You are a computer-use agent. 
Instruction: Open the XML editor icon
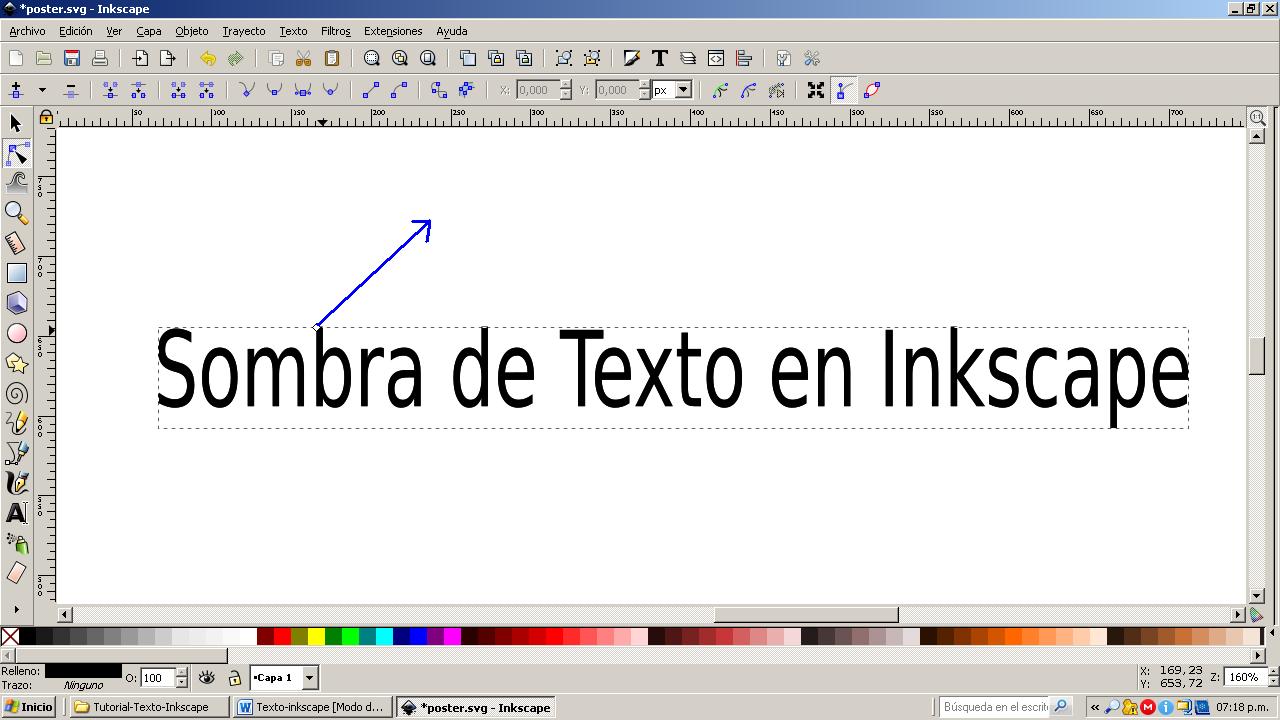716,58
